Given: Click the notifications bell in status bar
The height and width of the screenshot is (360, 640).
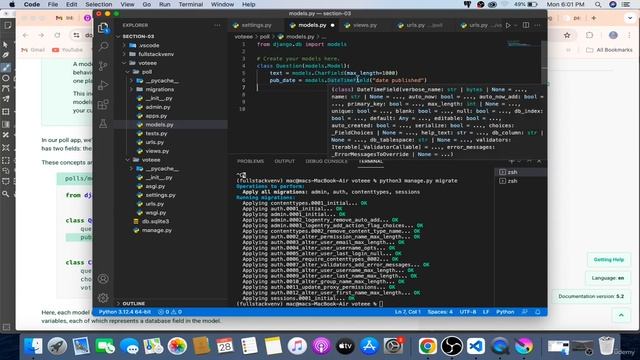Looking at the screenshot, I should click(538, 312).
